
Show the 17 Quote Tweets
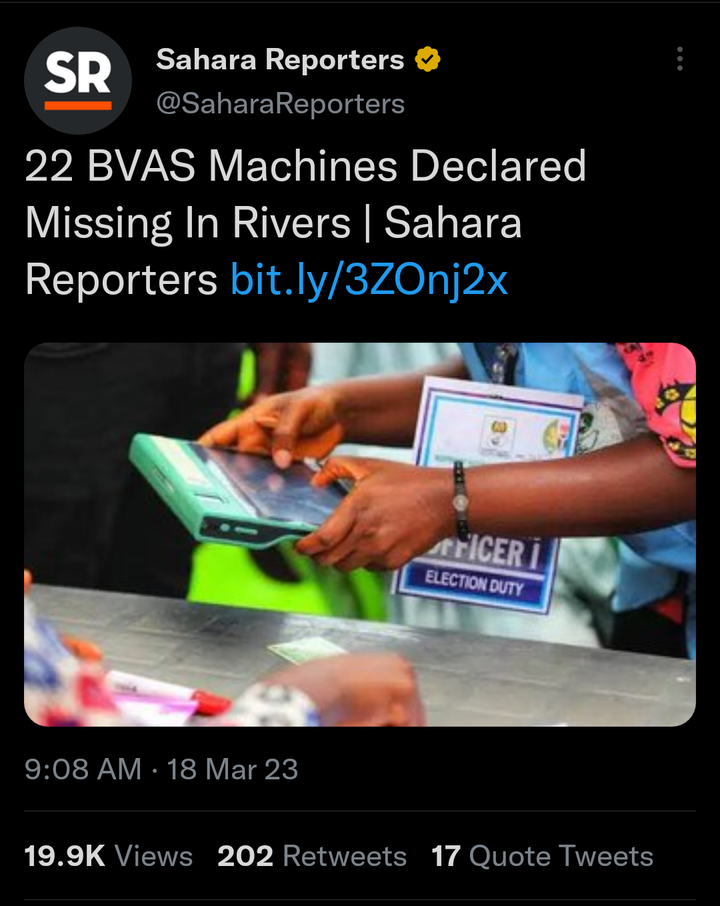coord(542,856)
